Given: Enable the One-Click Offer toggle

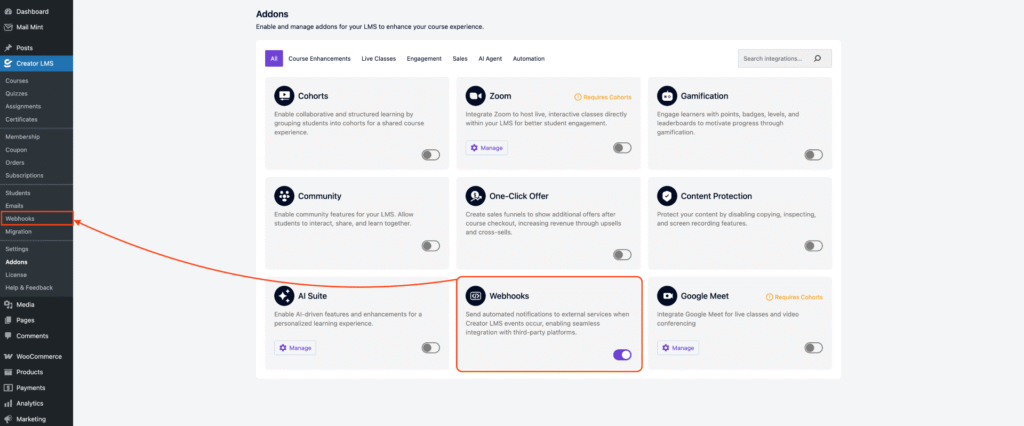Looking at the screenshot, I should pyautogui.click(x=622, y=255).
